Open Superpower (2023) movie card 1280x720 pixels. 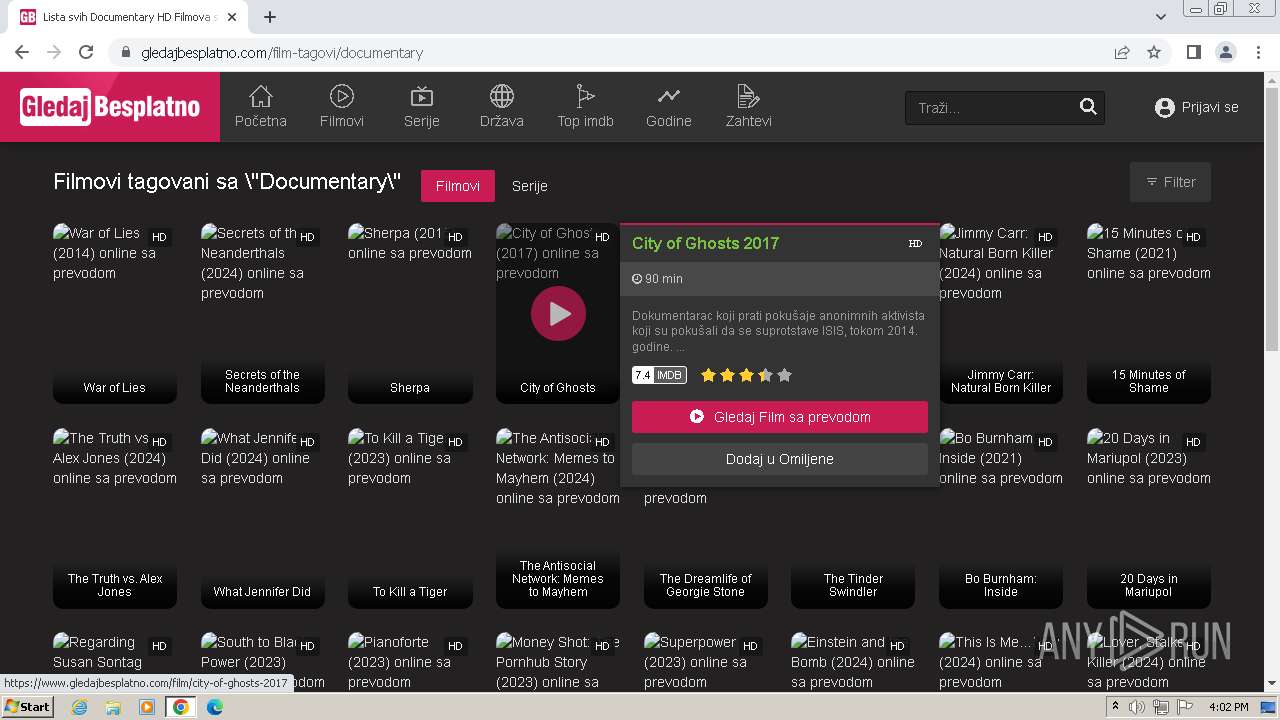[x=706, y=662]
